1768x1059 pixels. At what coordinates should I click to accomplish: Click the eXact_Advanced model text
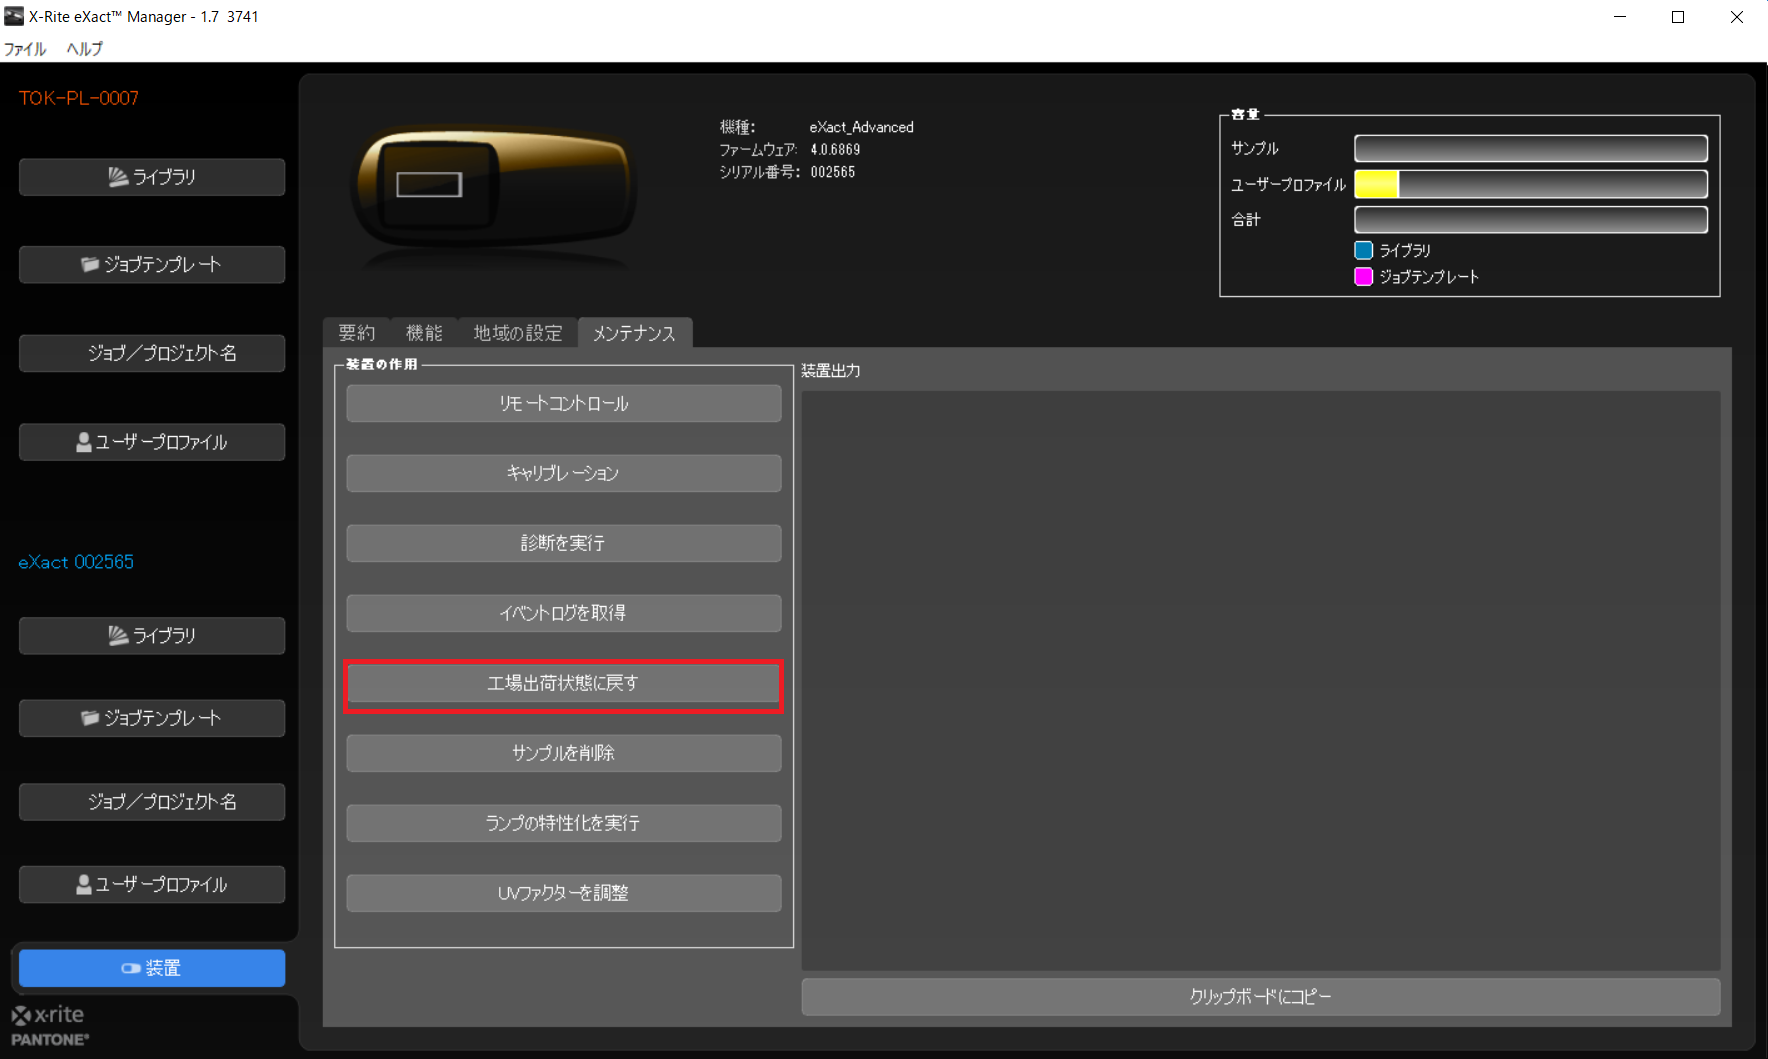(862, 127)
